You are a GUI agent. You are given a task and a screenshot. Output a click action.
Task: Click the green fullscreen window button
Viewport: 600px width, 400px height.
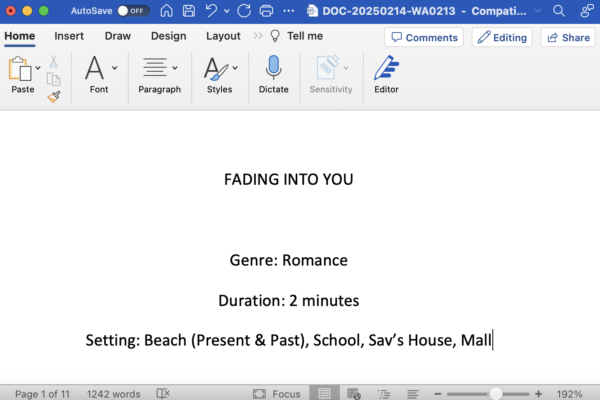(44, 11)
